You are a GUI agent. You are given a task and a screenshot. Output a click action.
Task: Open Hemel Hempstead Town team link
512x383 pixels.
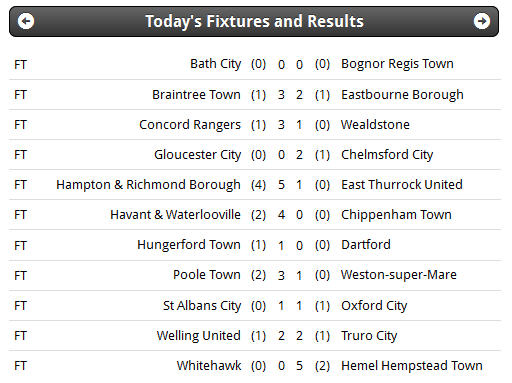tap(412, 366)
